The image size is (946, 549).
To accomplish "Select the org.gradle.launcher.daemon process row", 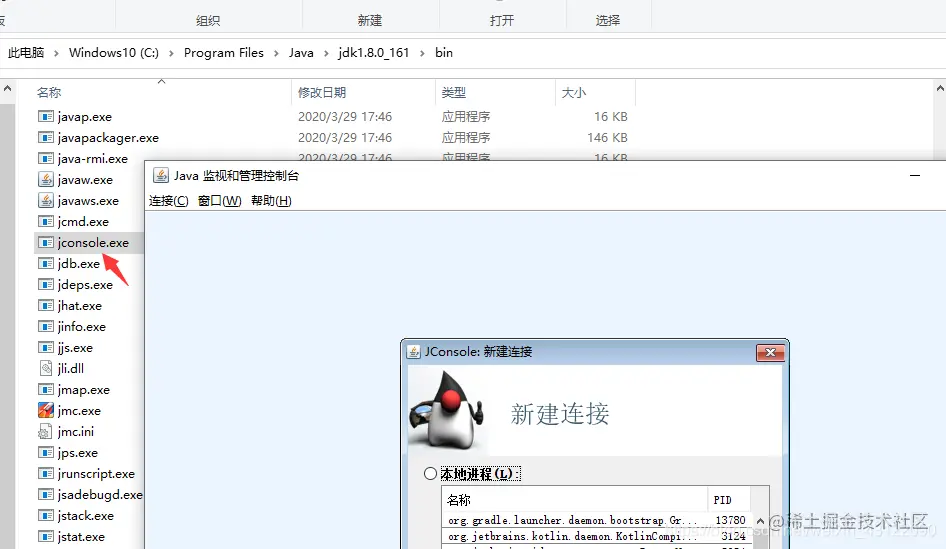I will [597, 520].
